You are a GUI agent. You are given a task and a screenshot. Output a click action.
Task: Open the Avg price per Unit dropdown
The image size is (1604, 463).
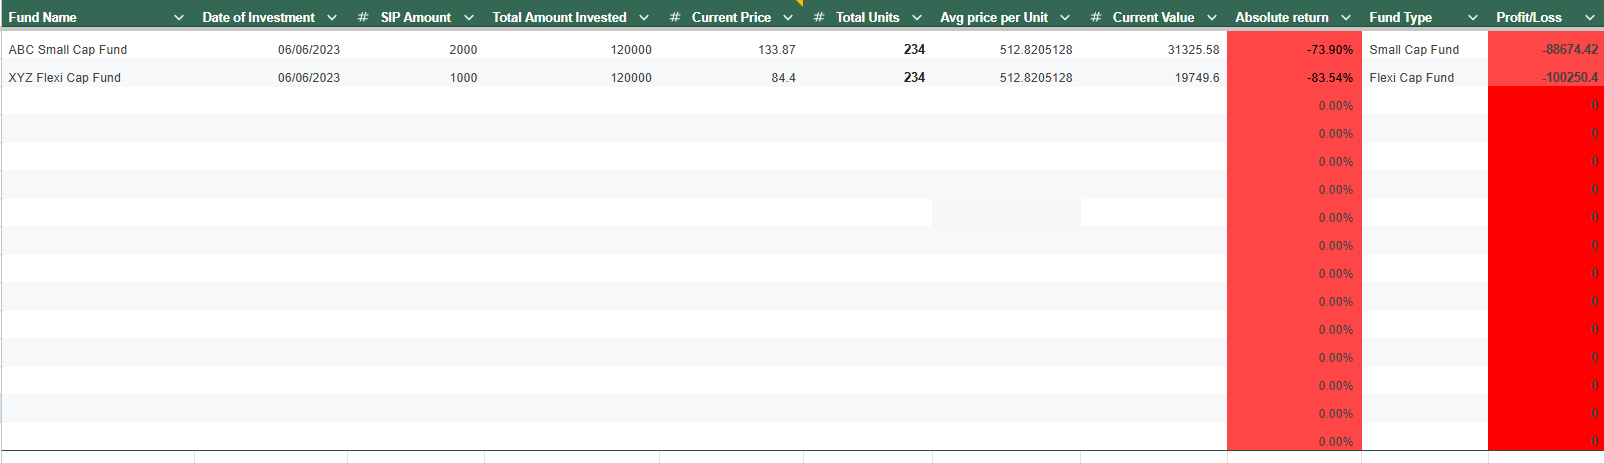[x=1065, y=17]
